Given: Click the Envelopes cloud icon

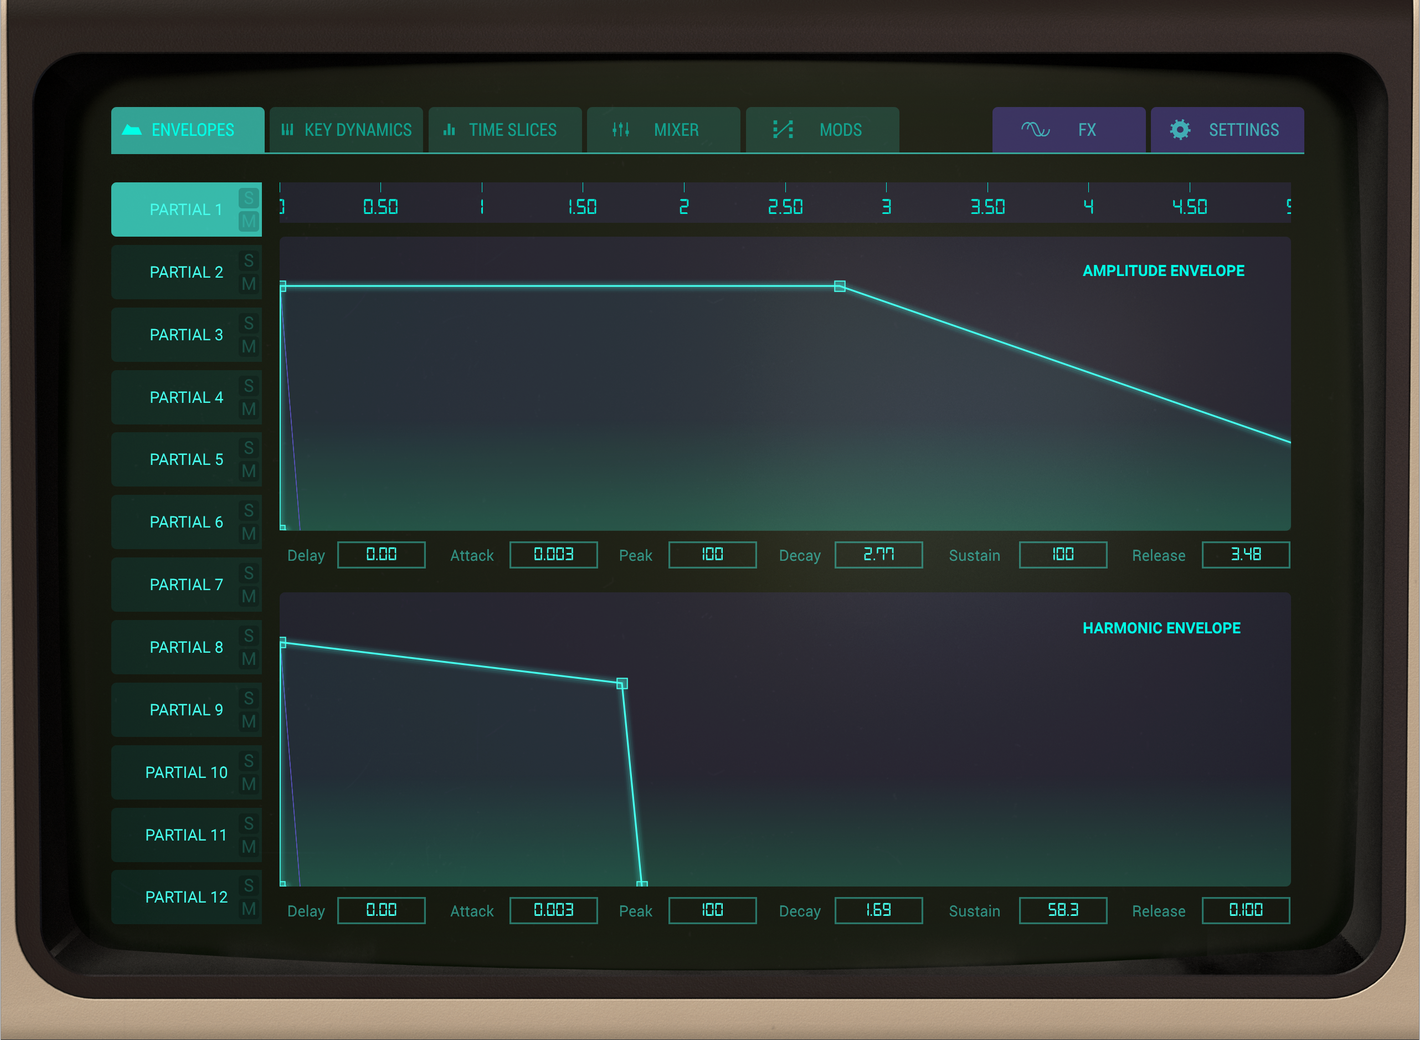Looking at the screenshot, I should tap(133, 130).
